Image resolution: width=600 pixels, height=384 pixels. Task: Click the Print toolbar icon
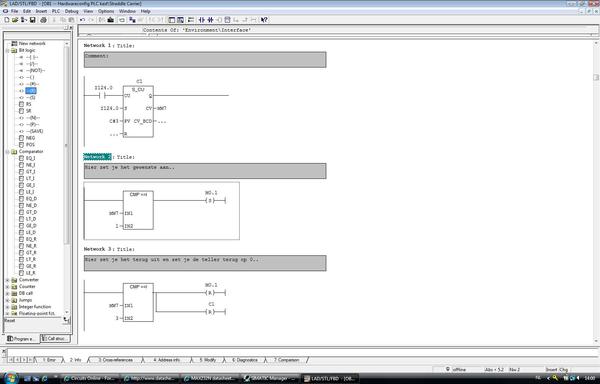[x=43, y=20]
